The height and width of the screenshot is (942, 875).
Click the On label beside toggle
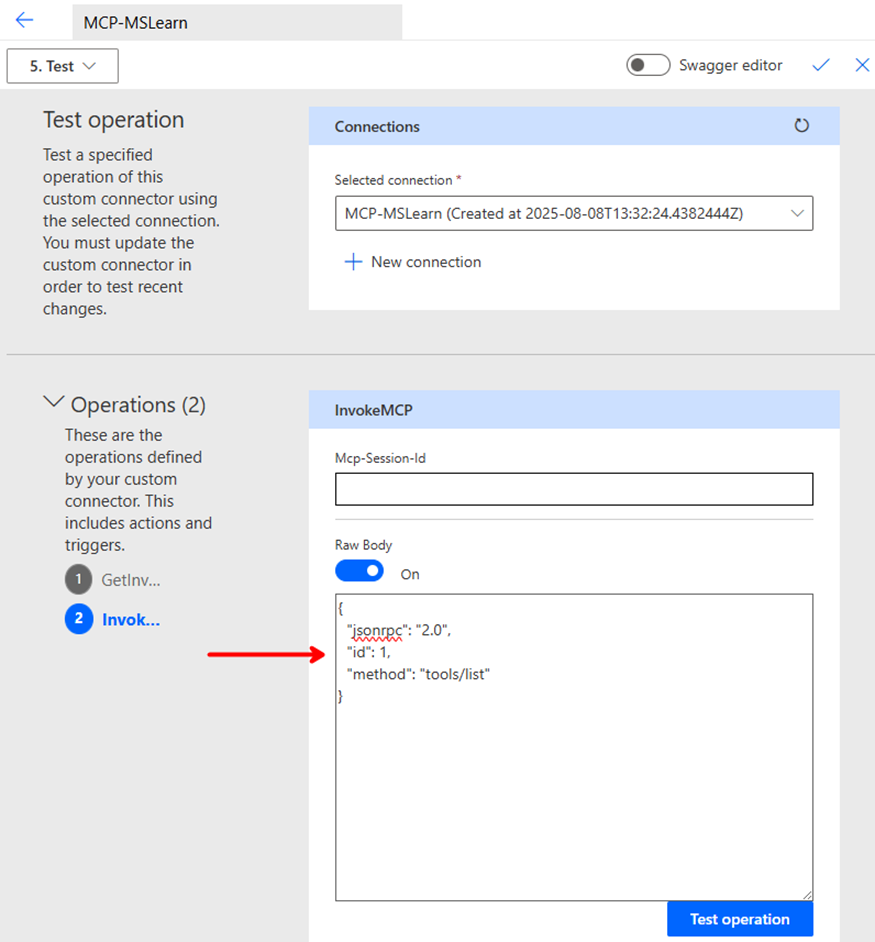tap(410, 574)
